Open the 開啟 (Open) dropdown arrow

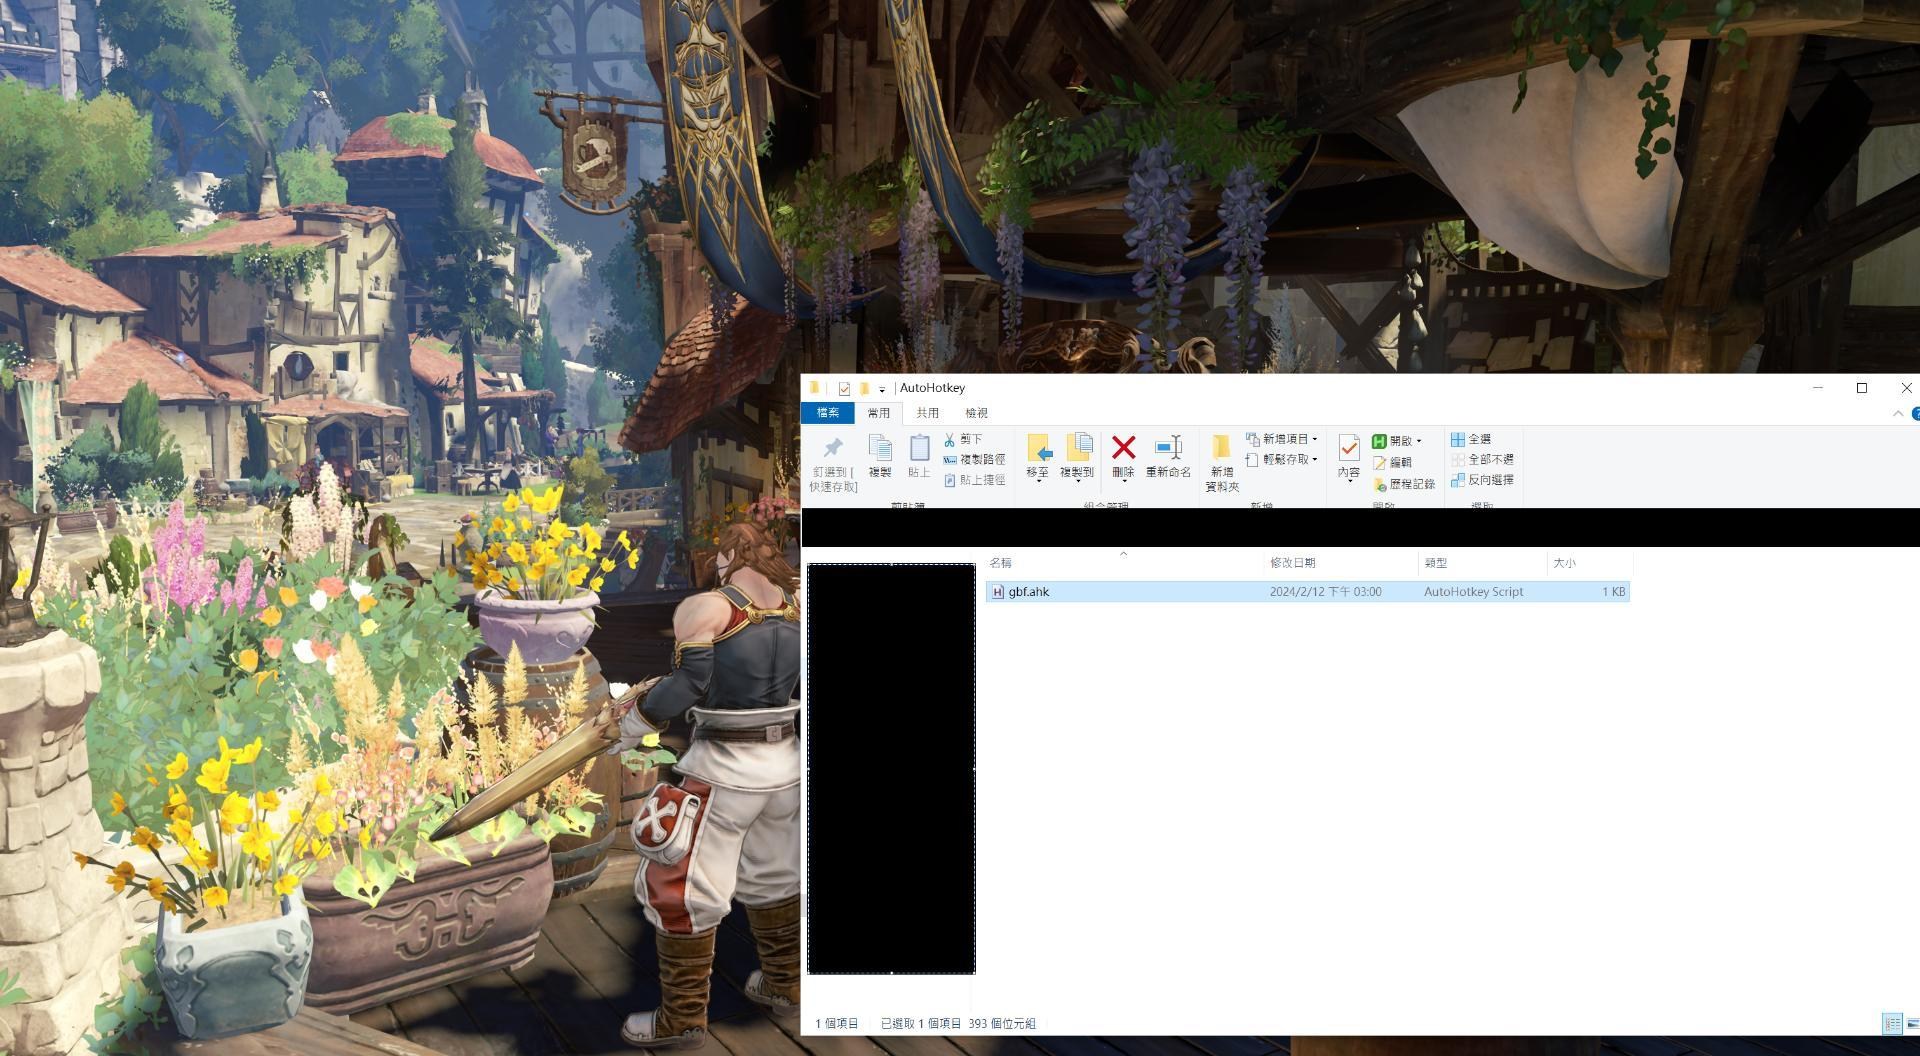(x=1418, y=441)
